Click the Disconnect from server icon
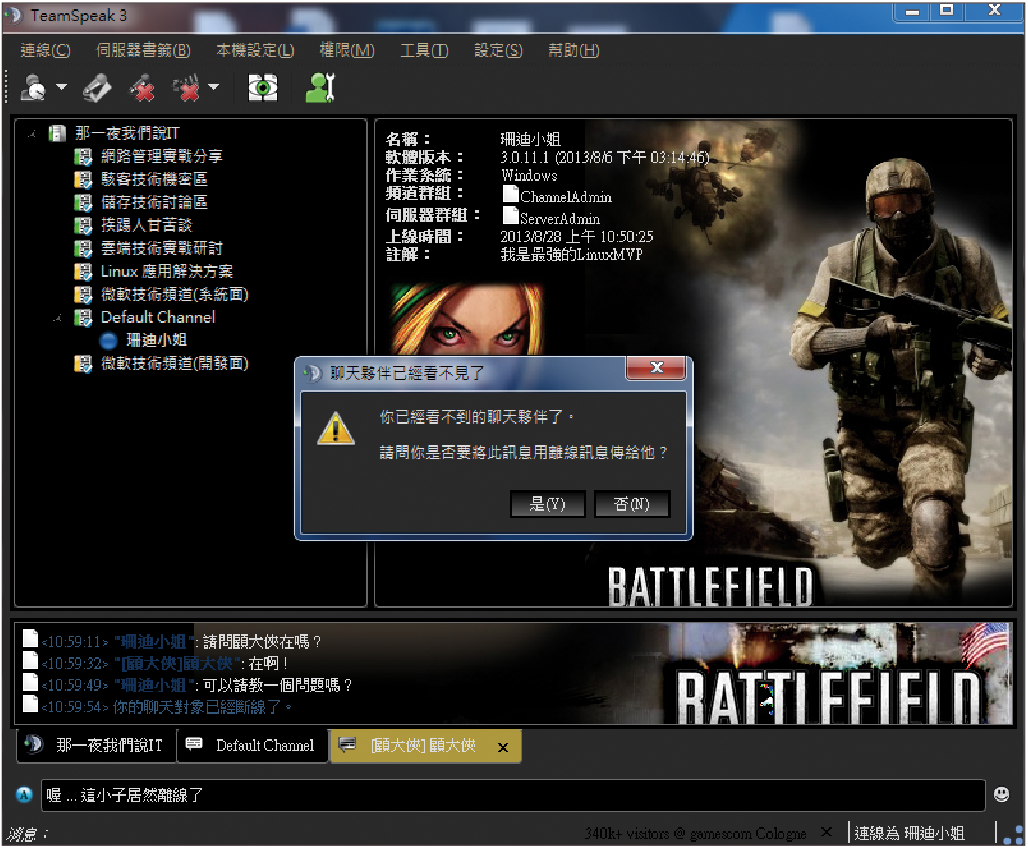The width and height of the screenshot is (1028, 849). (142, 88)
